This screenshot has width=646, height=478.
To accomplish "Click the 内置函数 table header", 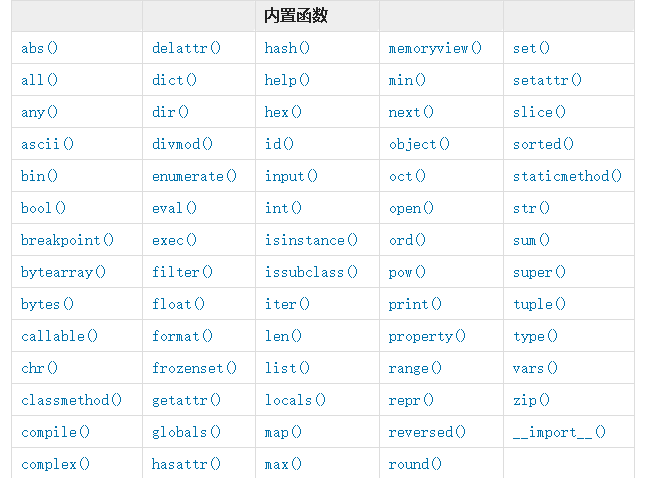I will (x=296, y=16).
